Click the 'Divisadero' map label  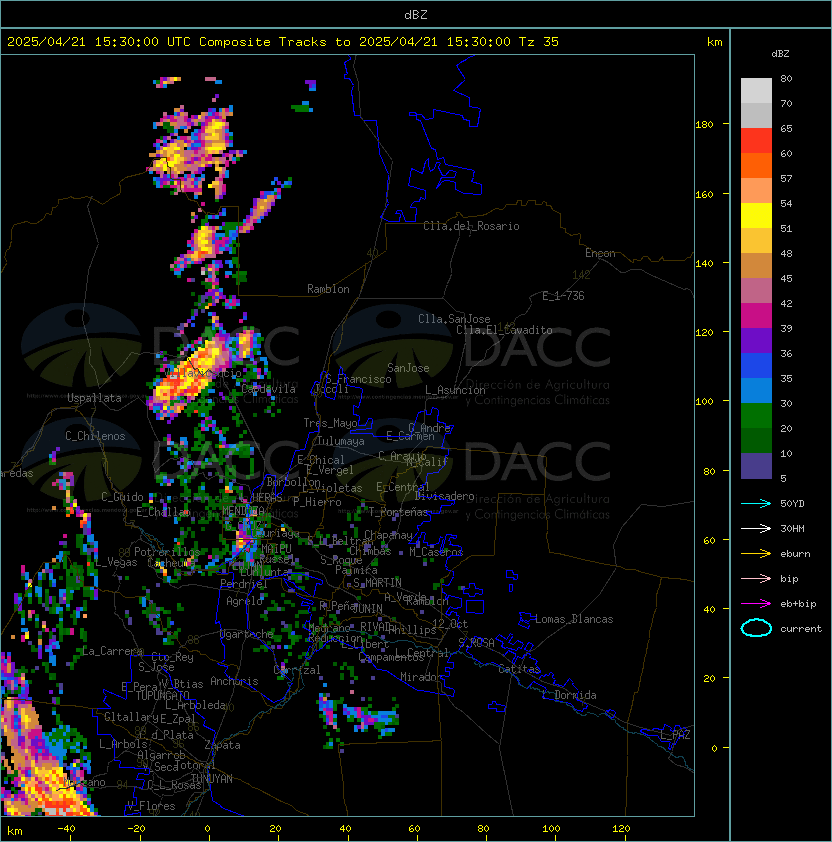444,496
